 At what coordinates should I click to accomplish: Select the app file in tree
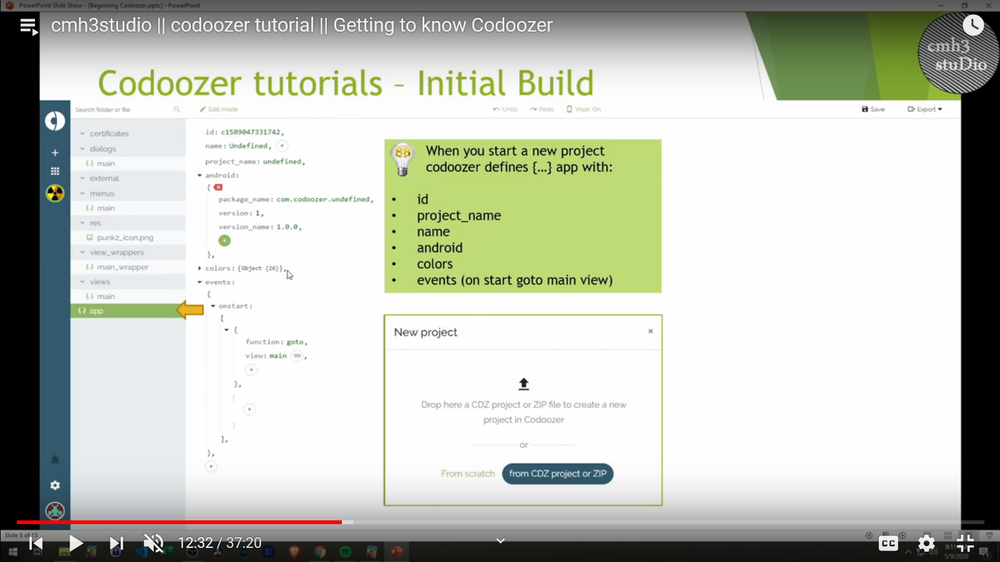click(128, 311)
